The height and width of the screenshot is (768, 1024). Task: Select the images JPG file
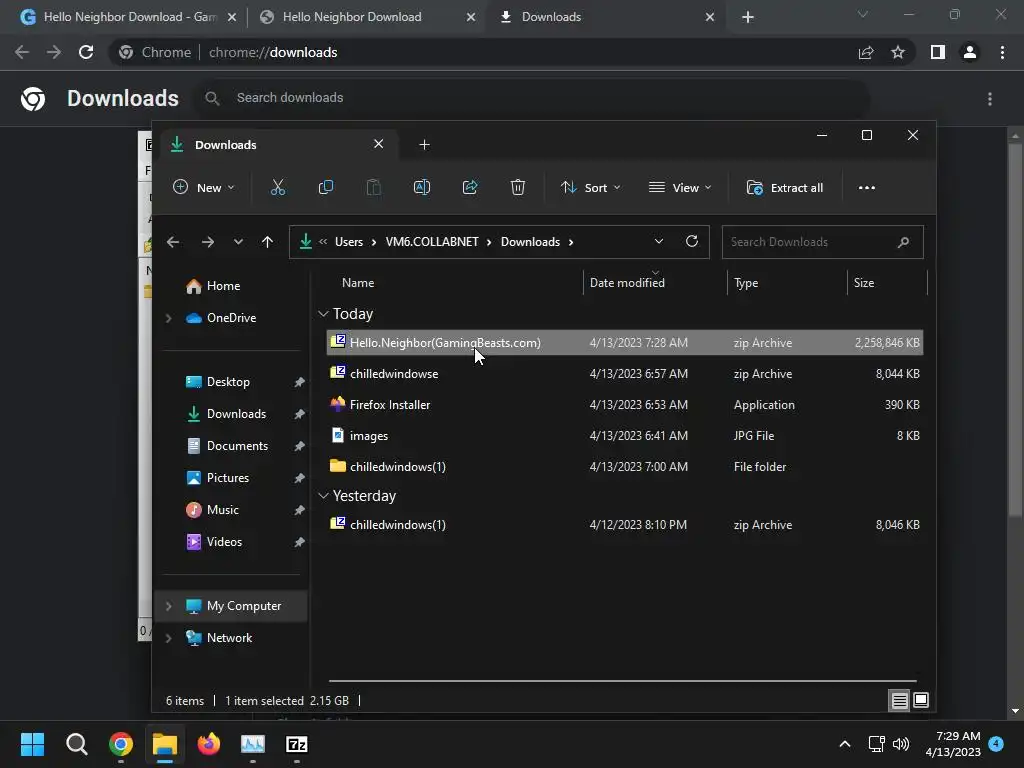click(x=624, y=436)
